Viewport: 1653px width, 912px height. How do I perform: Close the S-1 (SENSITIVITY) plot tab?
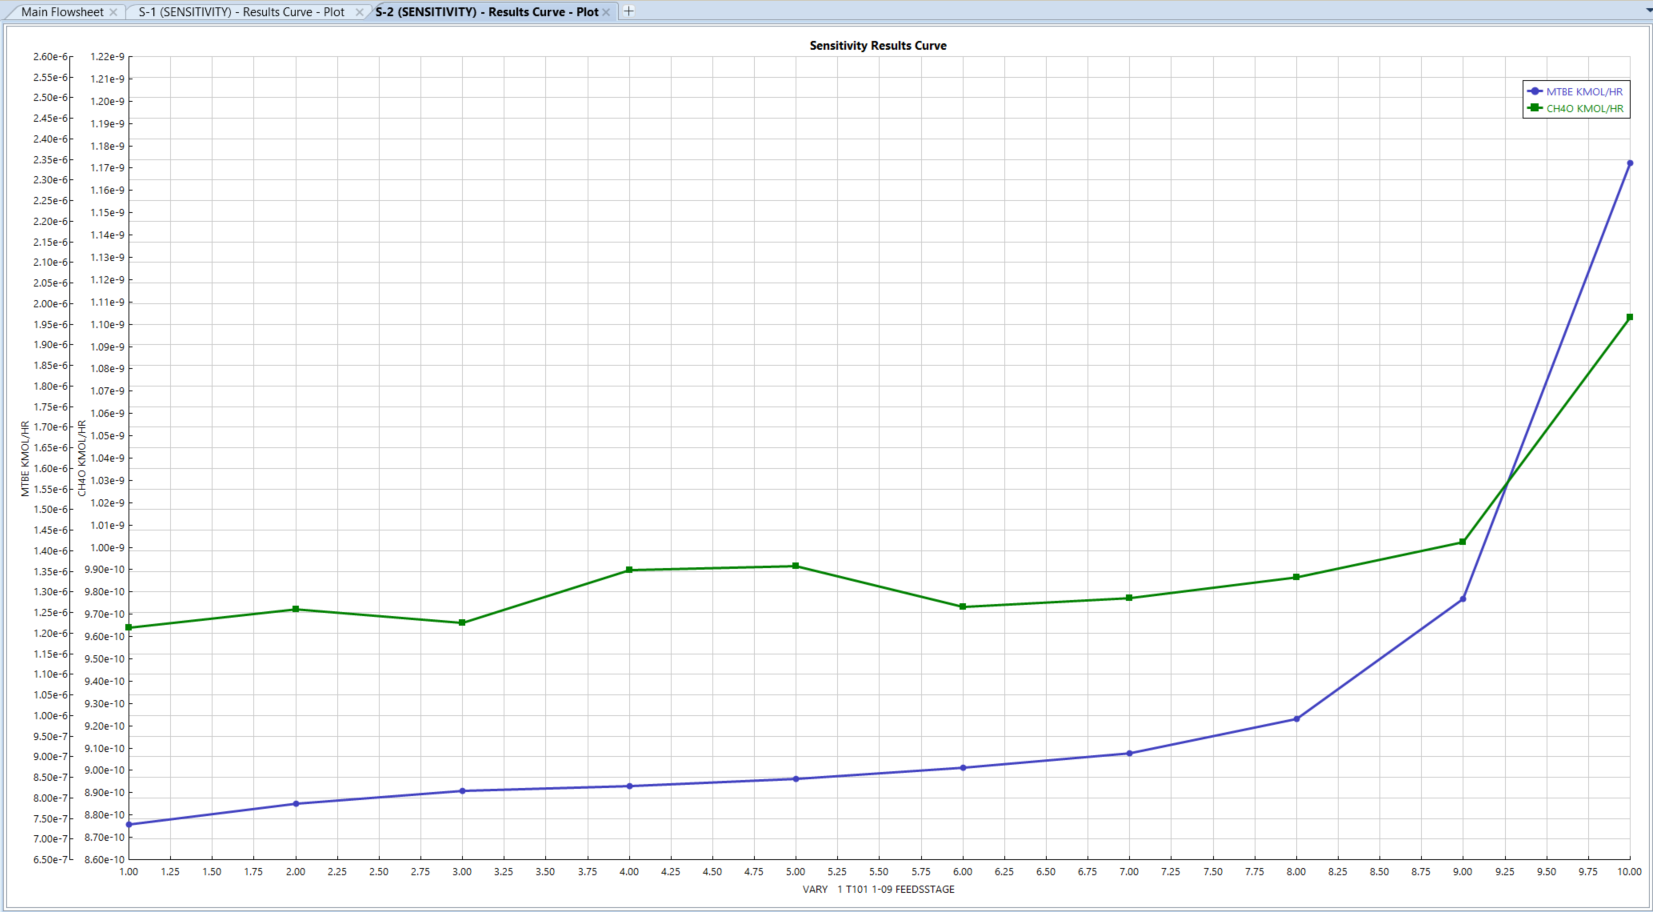tap(360, 12)
